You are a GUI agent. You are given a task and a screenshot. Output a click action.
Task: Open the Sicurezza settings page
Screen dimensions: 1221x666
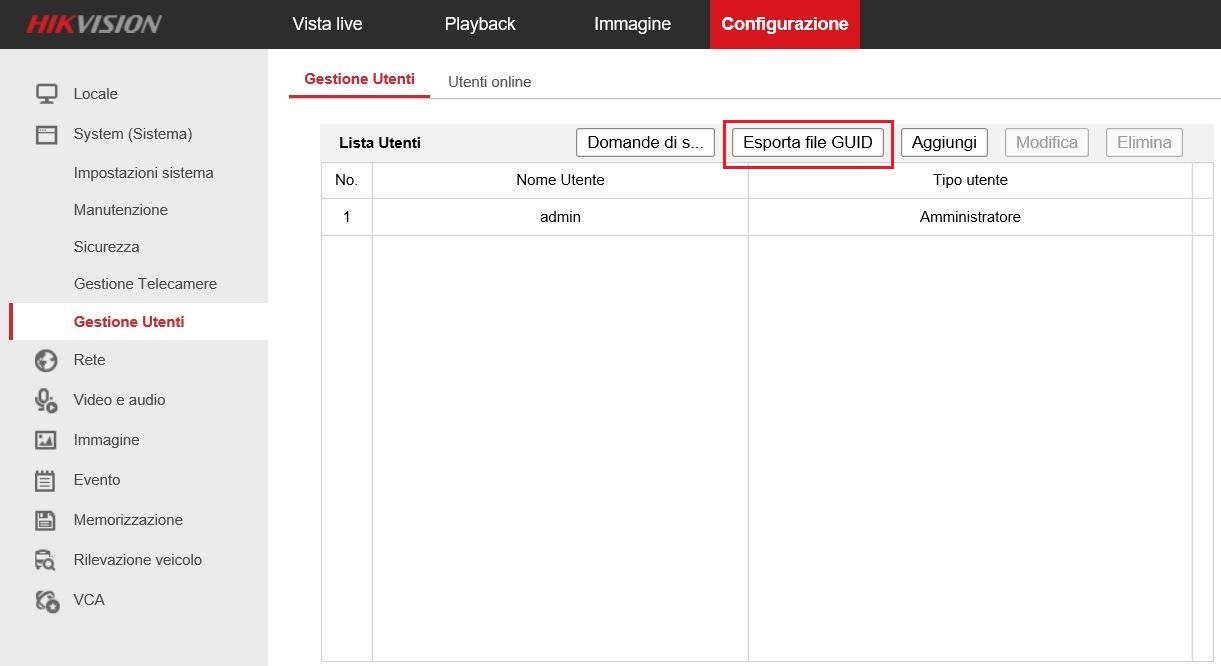coord(107,247)
